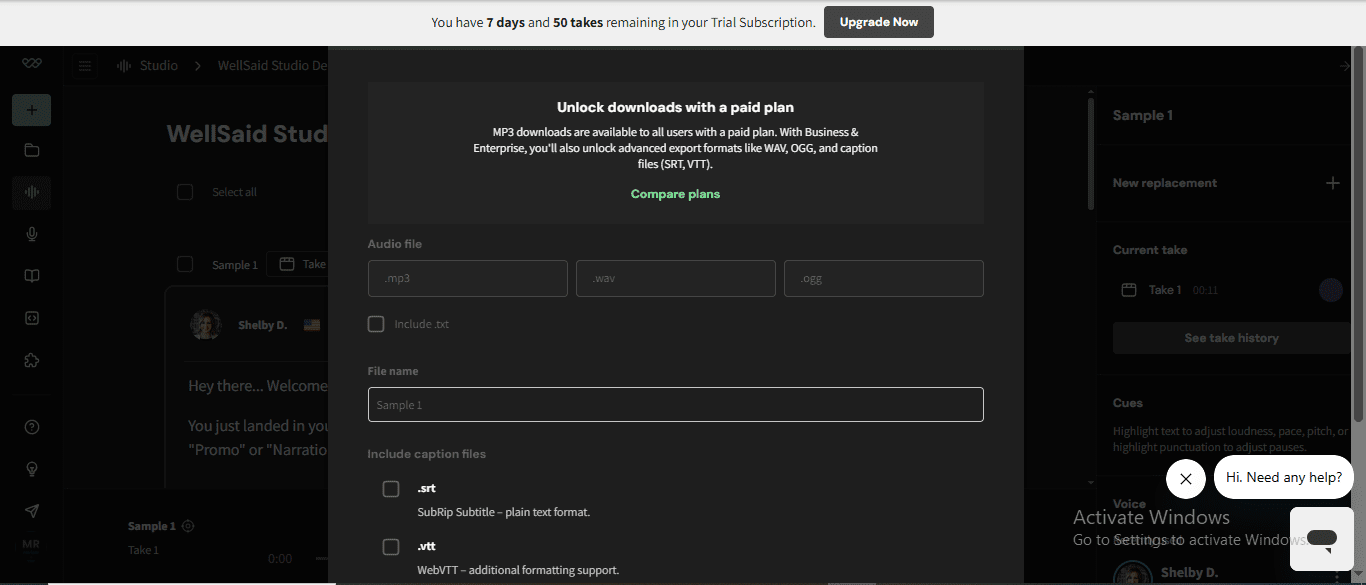Image resolution: width=1366 pixels, height=585 pixels.
Task: Open the Compare plans link
Action: pos(675,194)
